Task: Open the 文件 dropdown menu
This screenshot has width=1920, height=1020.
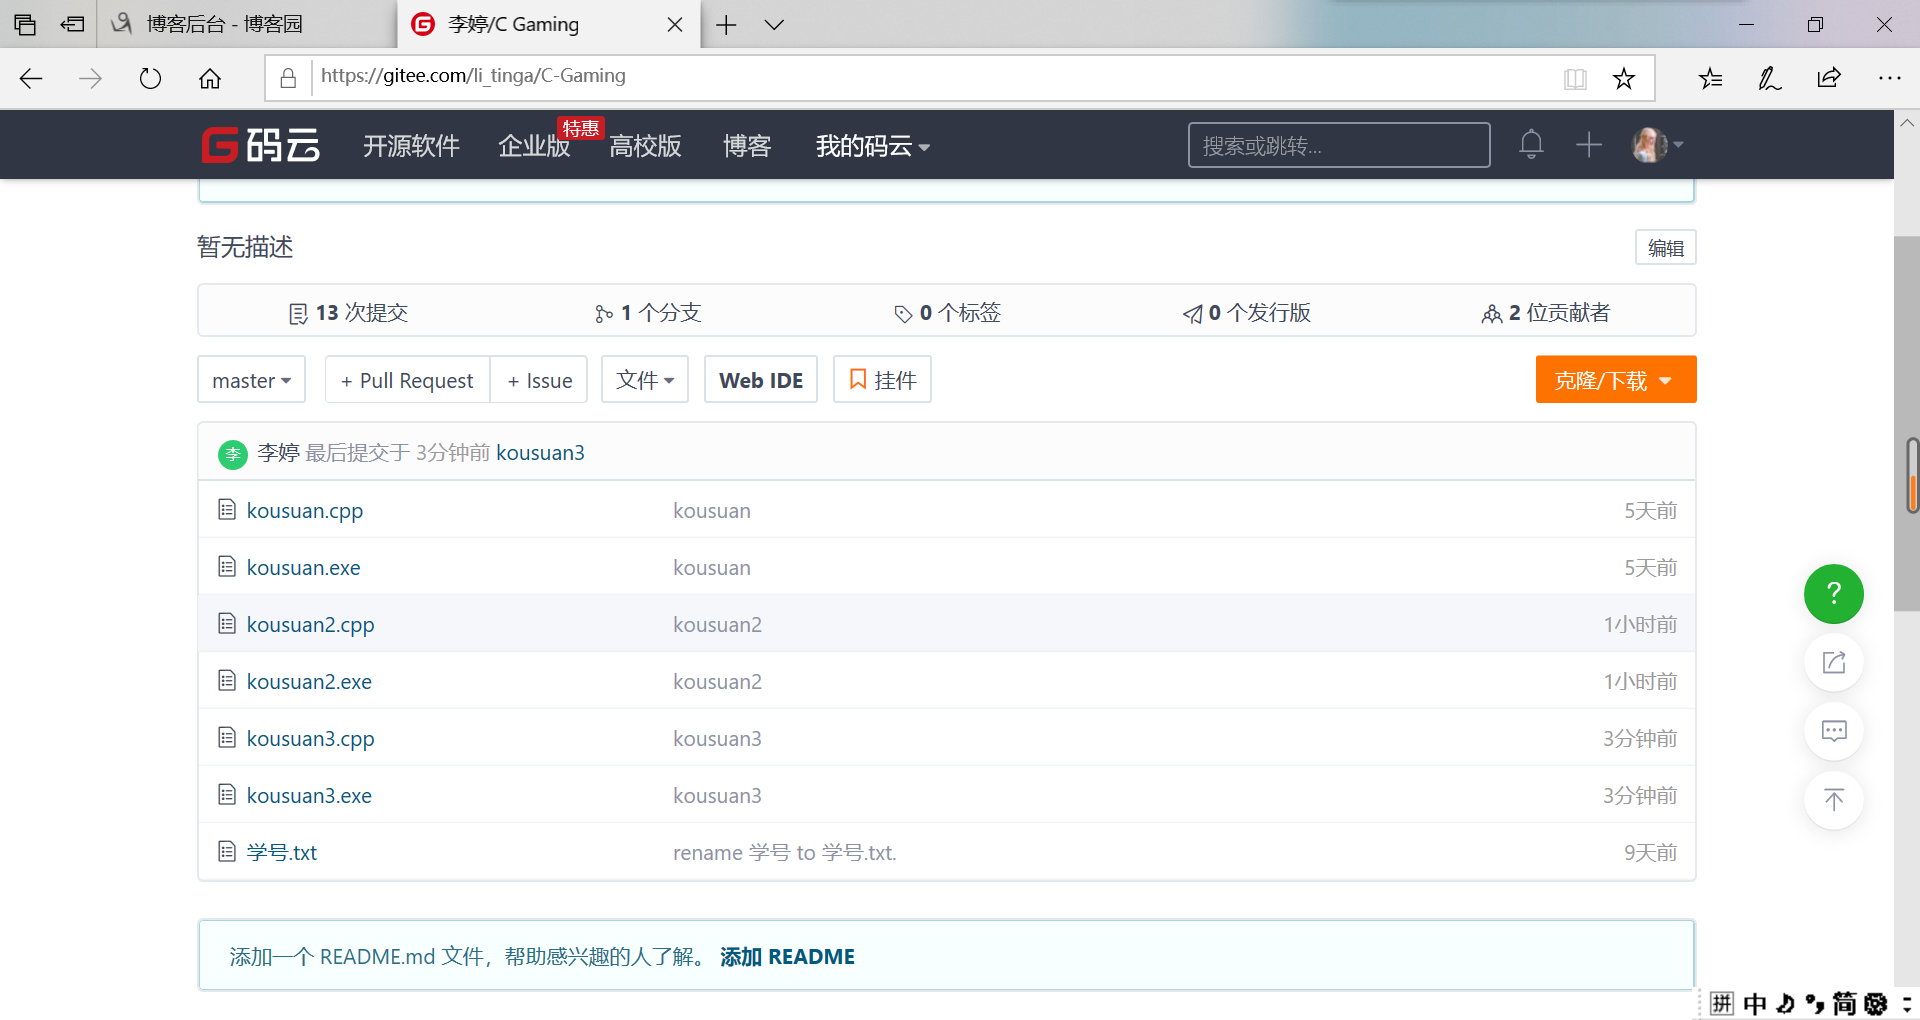Action: coord(645,380)
